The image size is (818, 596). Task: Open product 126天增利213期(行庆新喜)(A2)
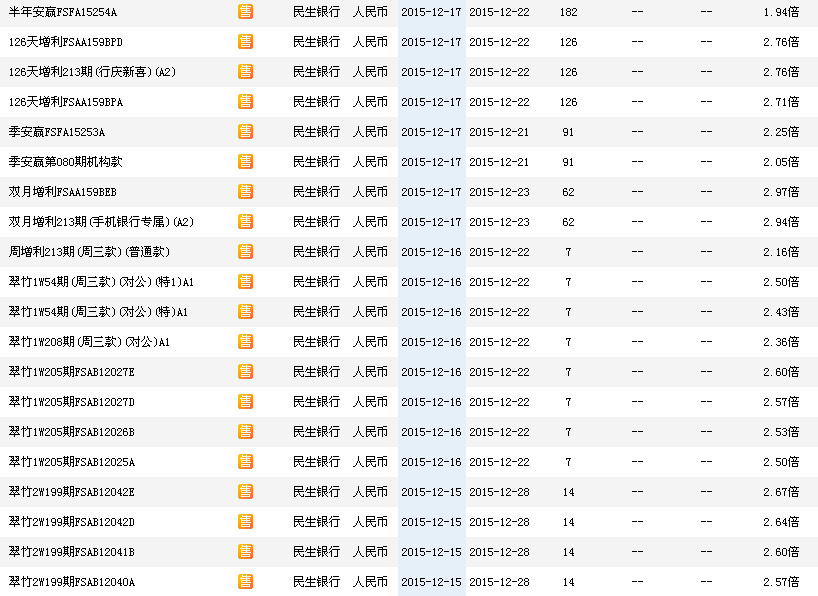coord(92,72)
